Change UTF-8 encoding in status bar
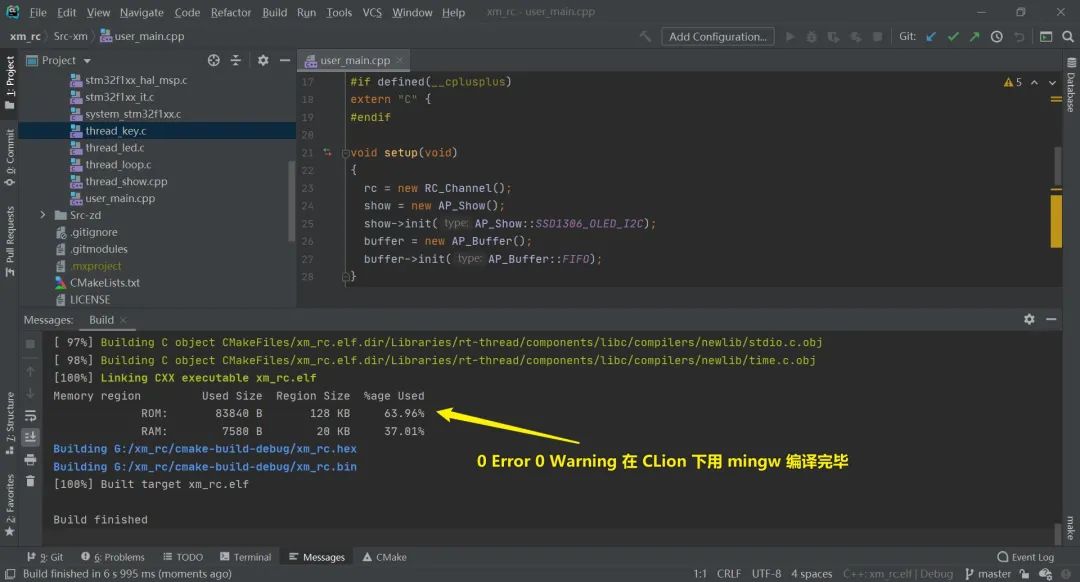Screen dimensions: 1080x582 point(766,574)
